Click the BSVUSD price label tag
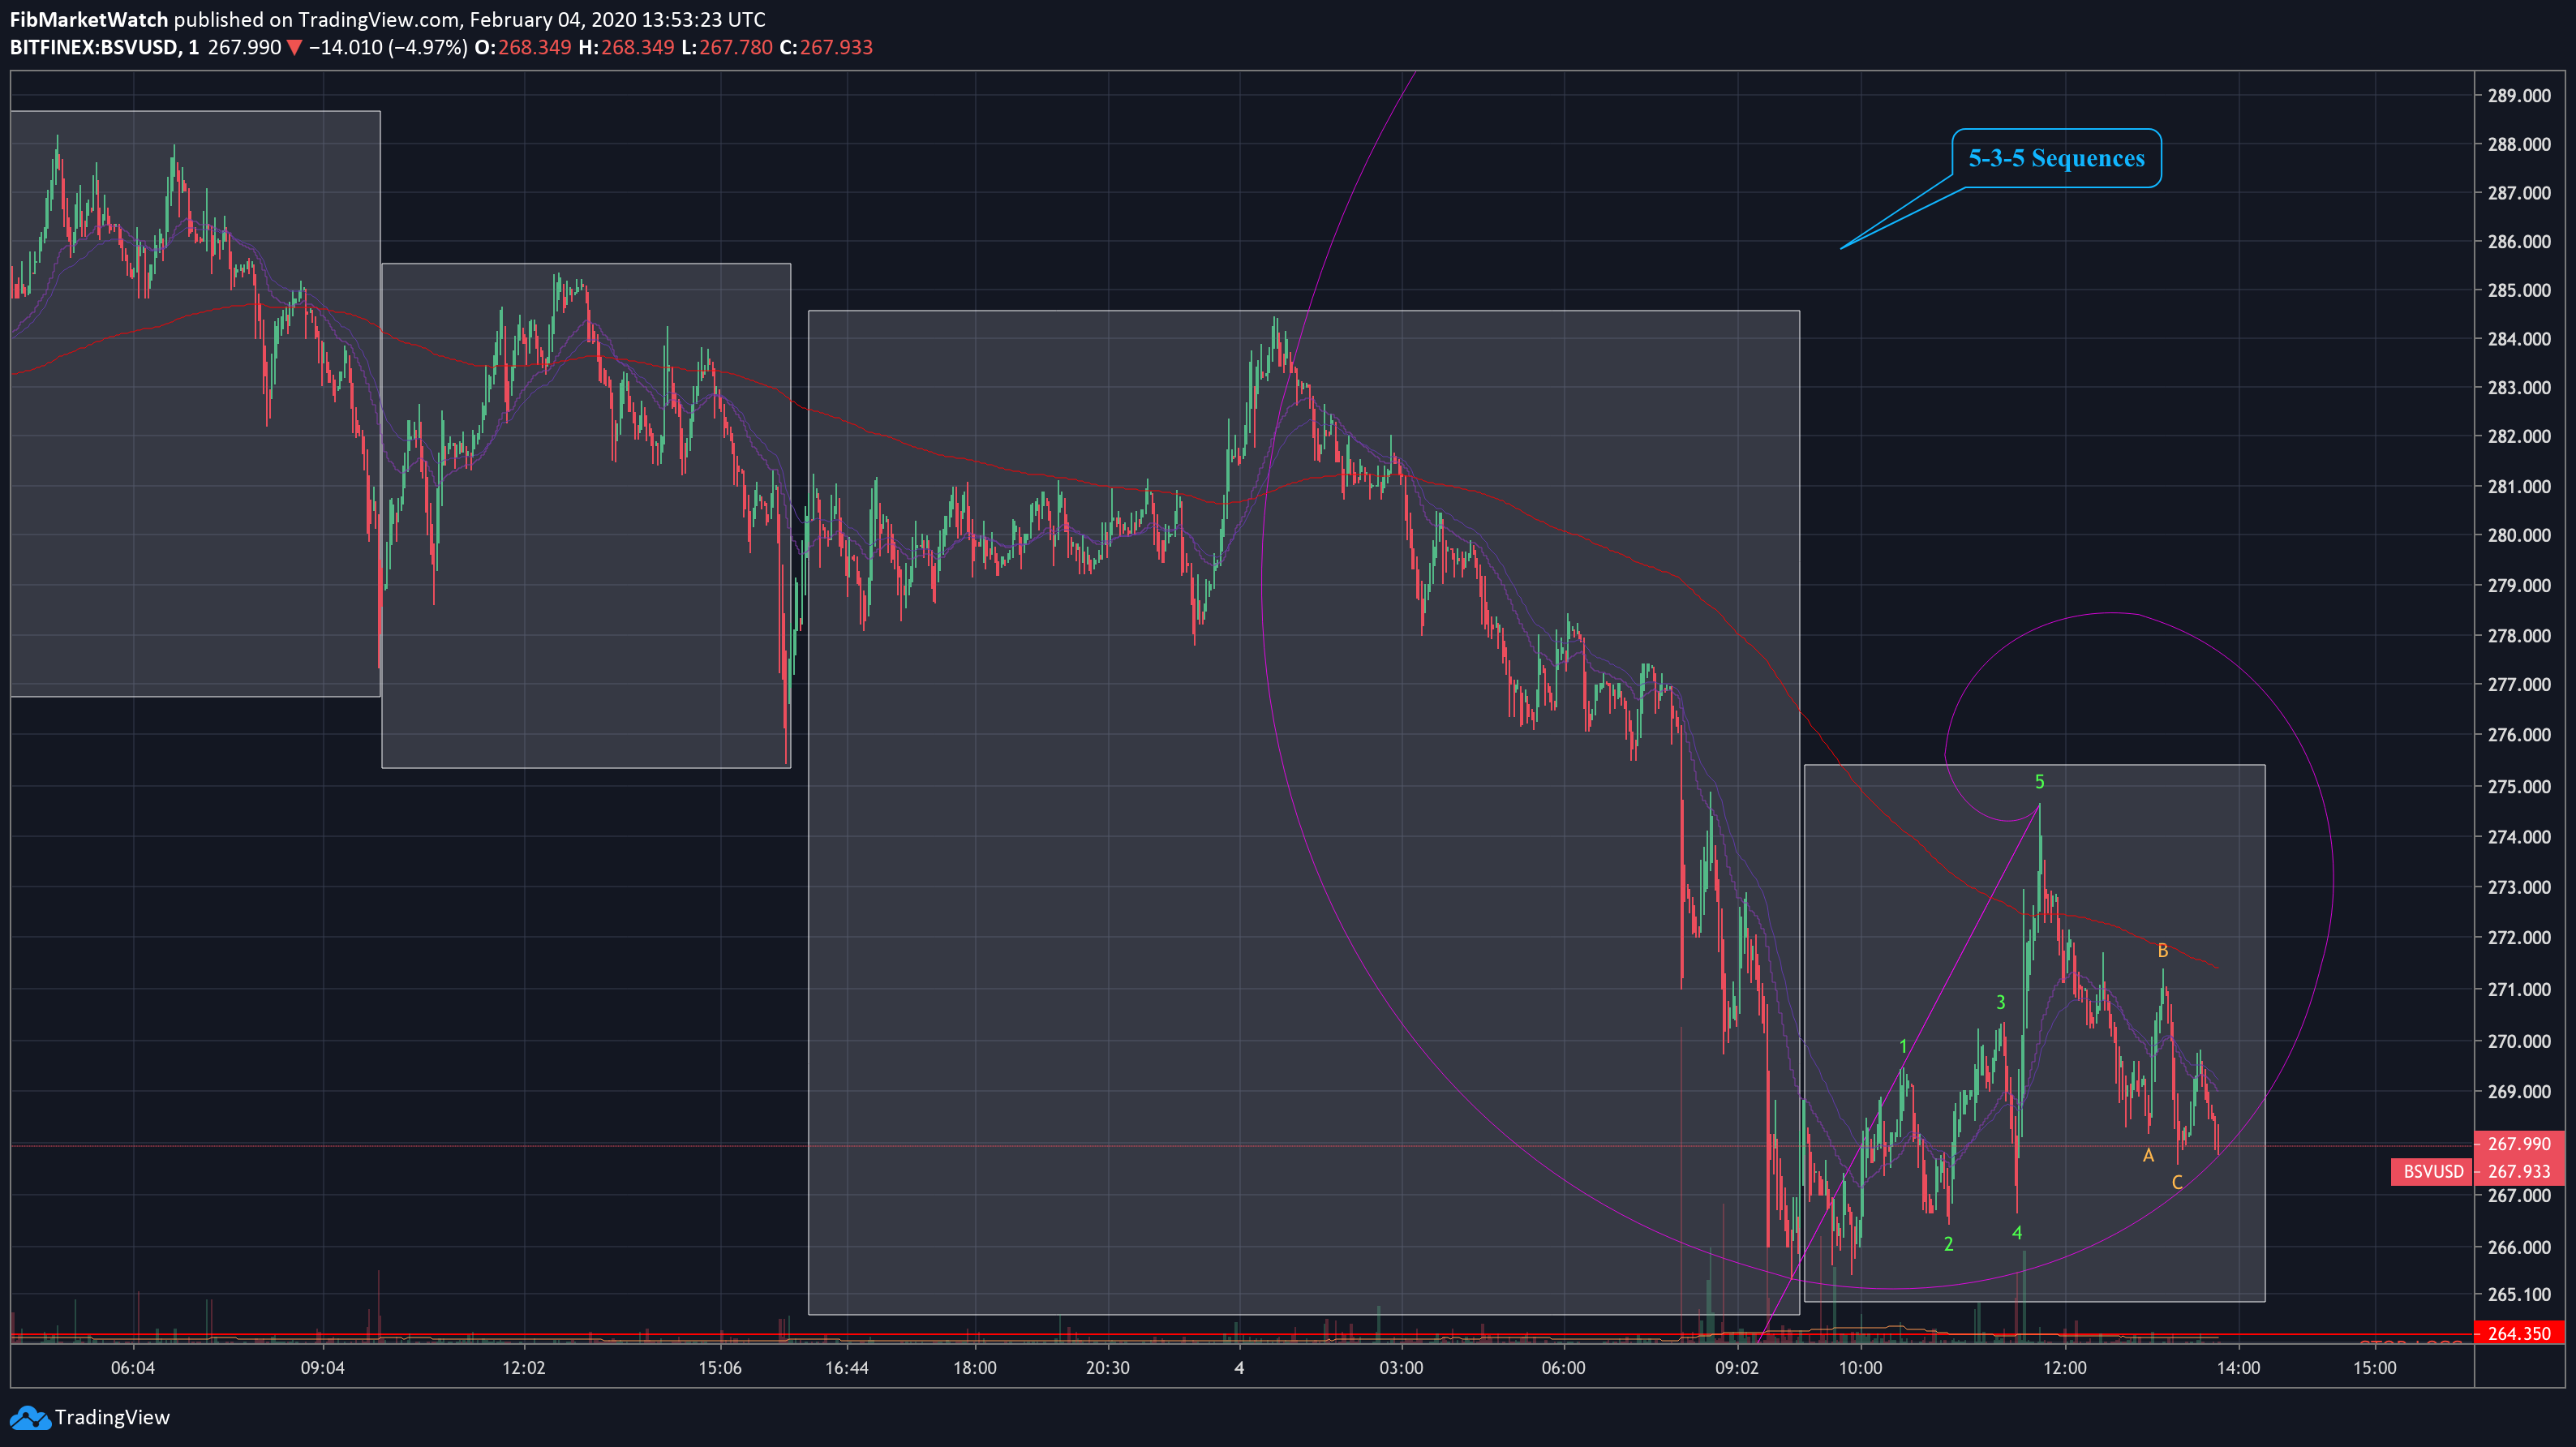This screenshot has width=2576, height=1447. (x=2433, y=1171)
